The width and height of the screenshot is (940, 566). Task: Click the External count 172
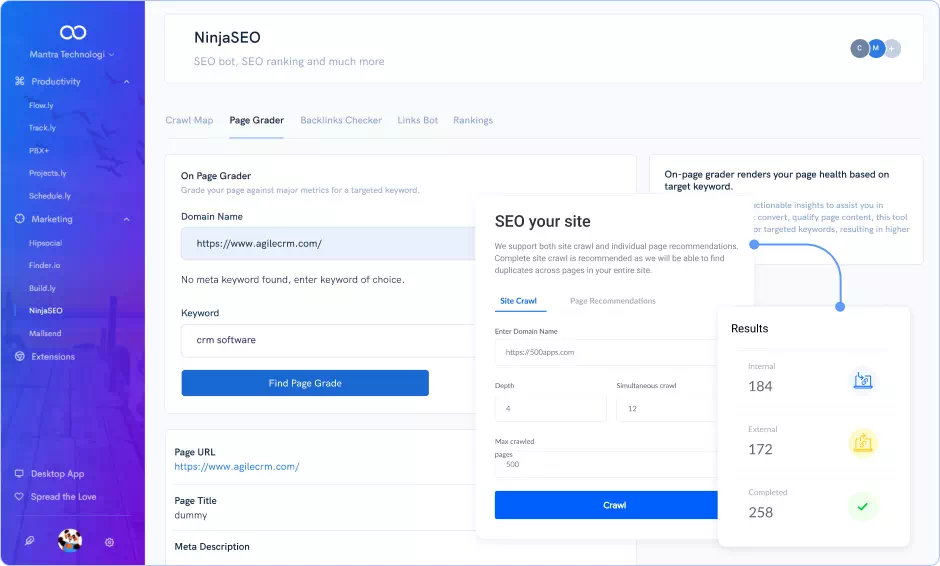[760, 450]
